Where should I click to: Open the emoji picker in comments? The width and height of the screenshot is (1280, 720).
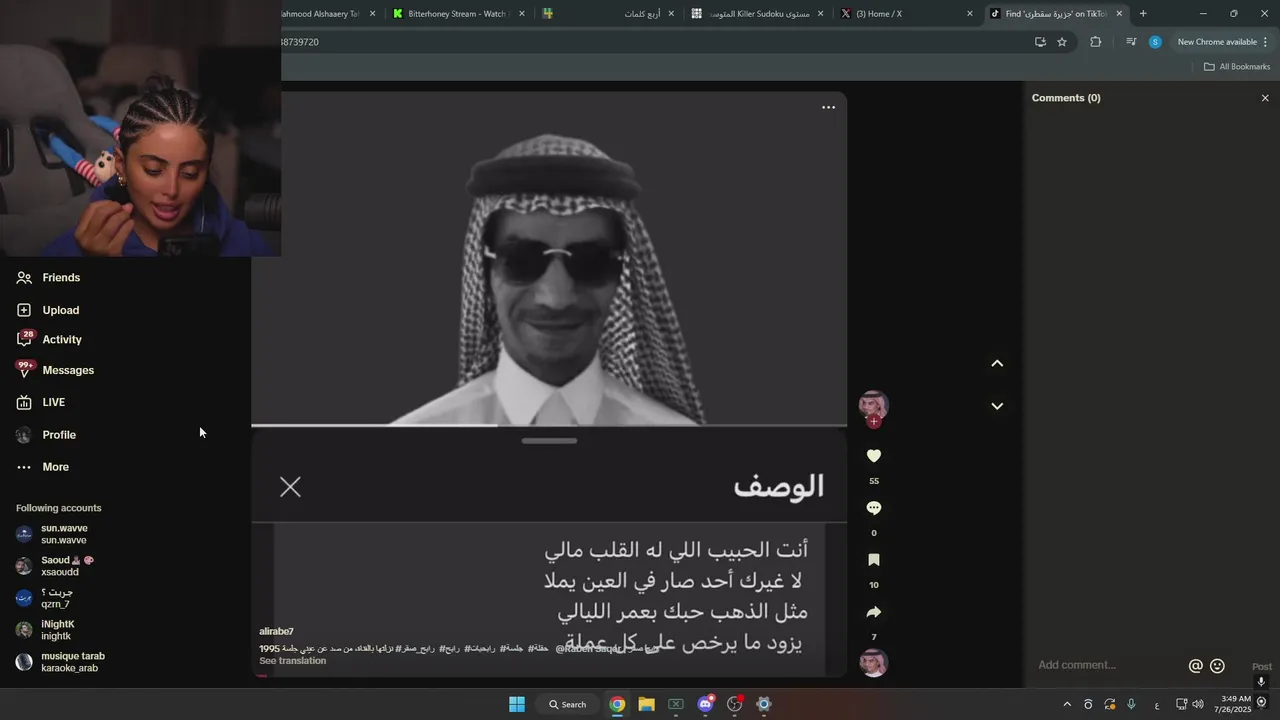(1217, 666)
